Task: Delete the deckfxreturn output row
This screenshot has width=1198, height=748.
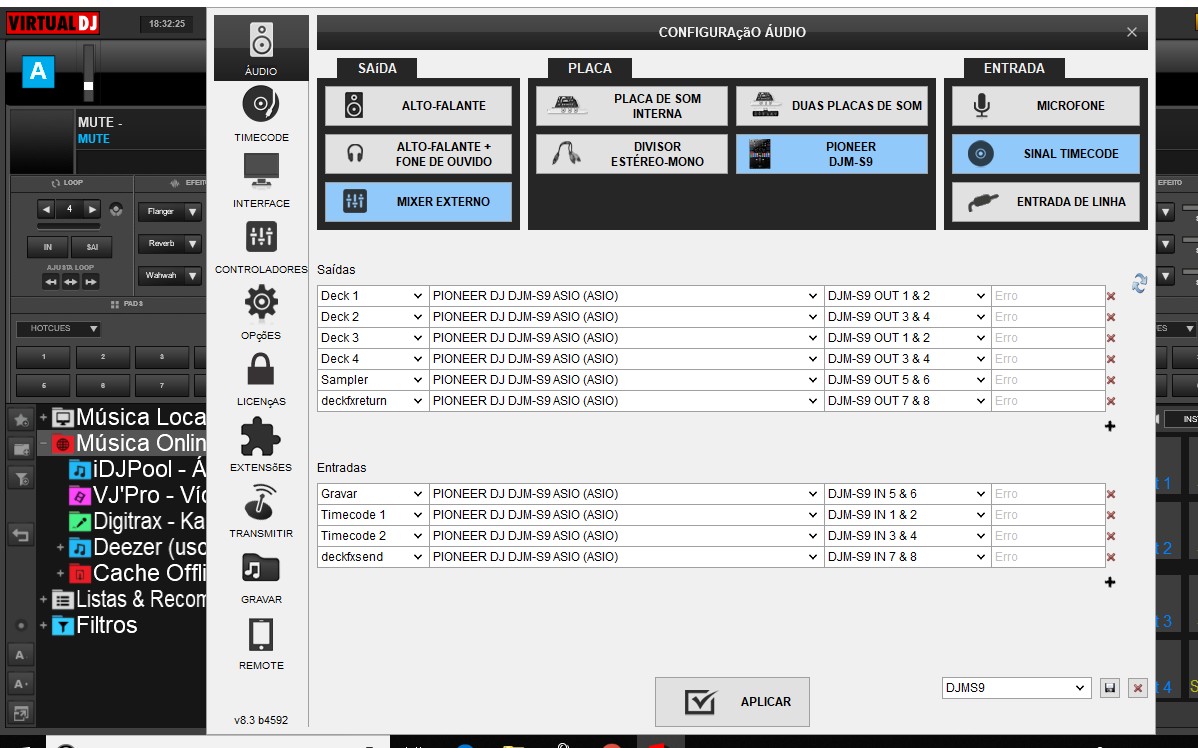Action: click(x=1111, y=401)
